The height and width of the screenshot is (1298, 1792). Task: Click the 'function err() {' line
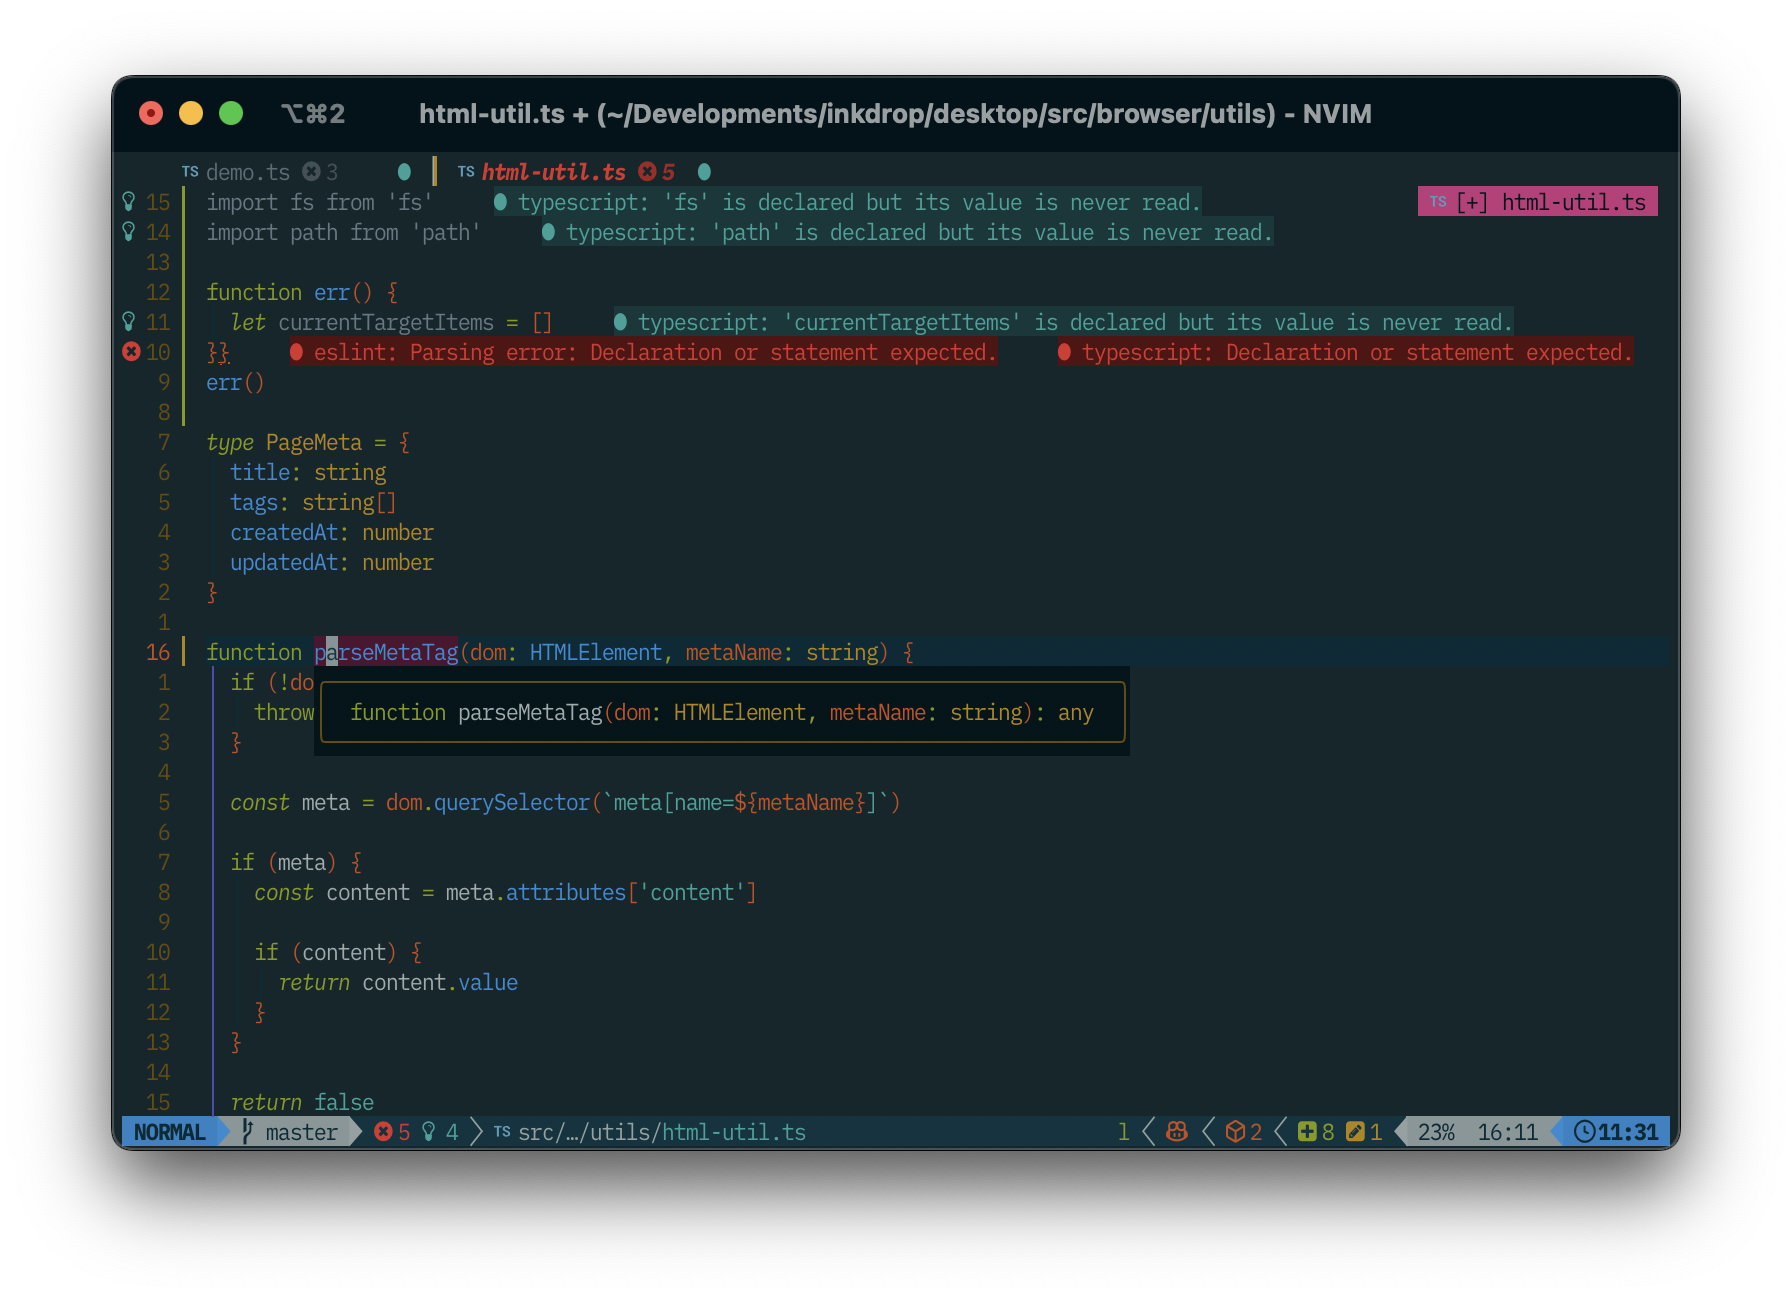tap(302, 292)
